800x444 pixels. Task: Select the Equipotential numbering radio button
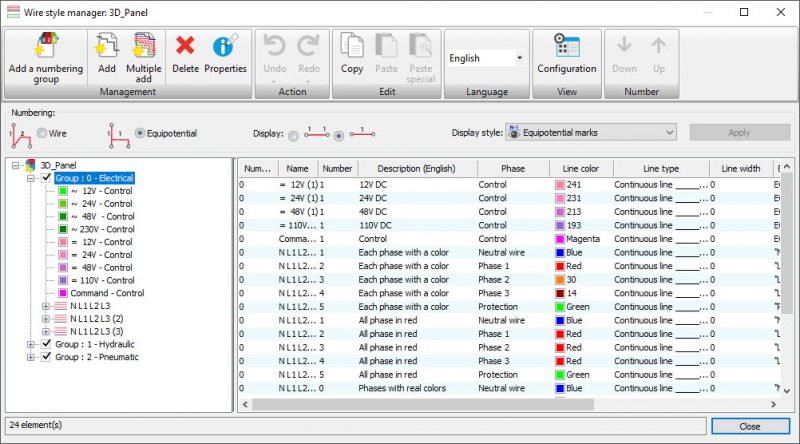pos(140,132)
